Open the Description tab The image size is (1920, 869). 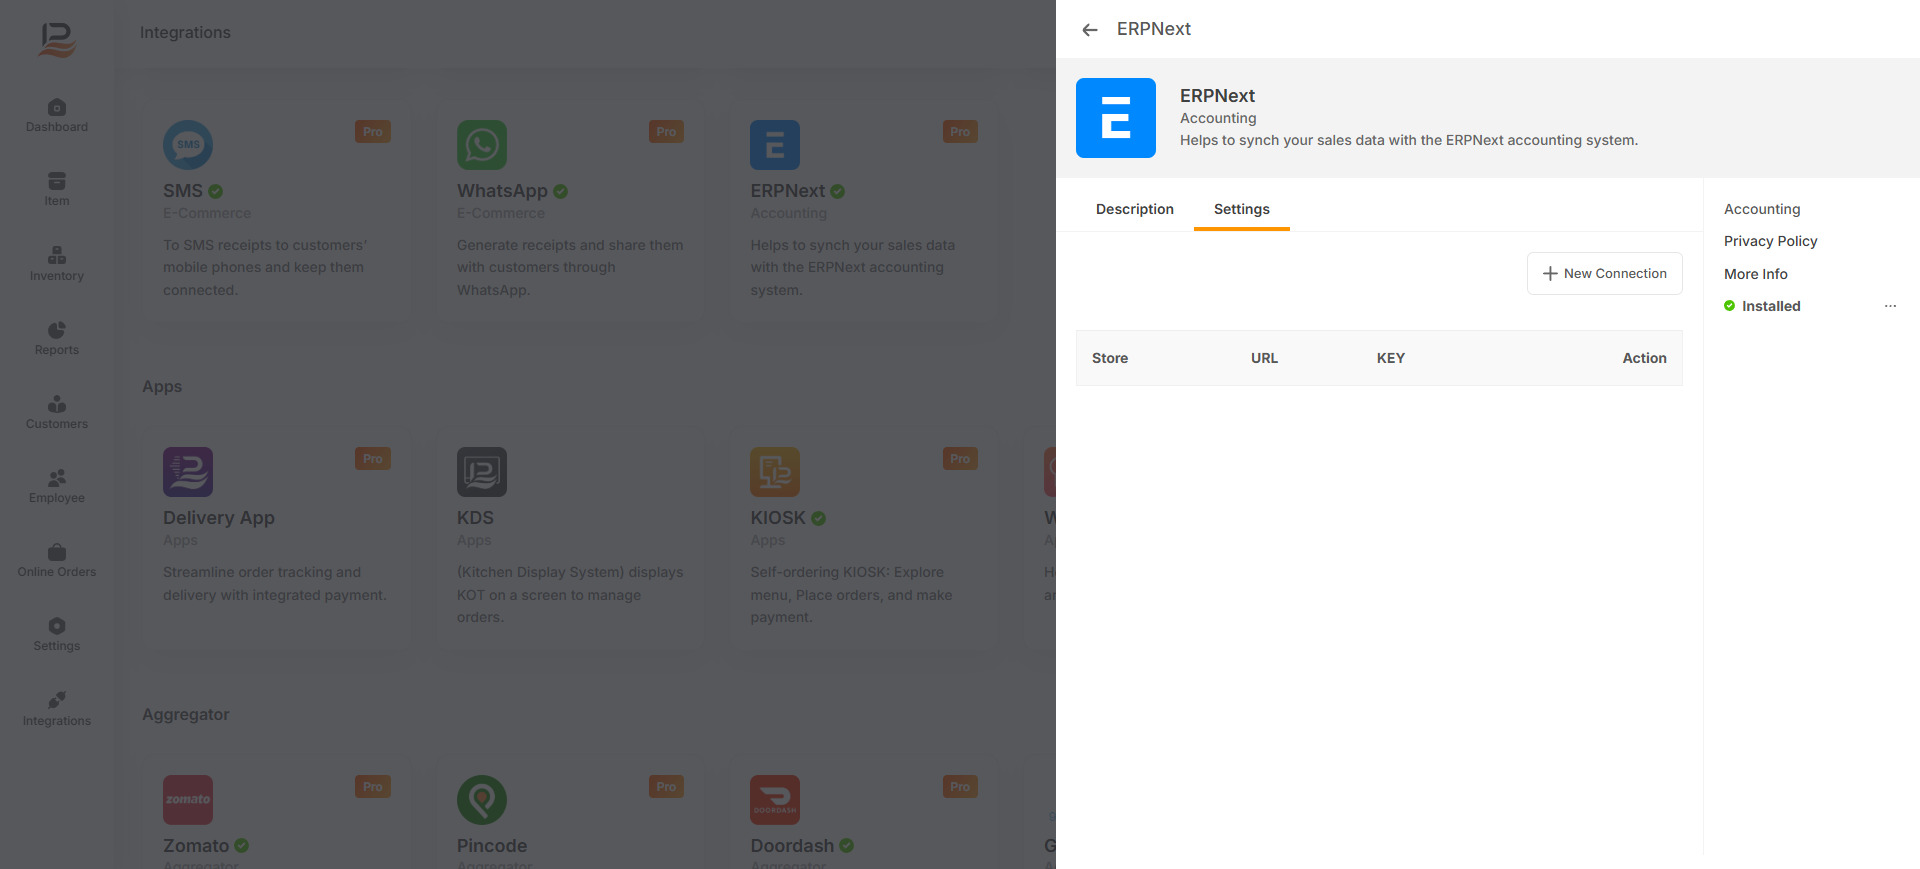coord(1135,209)
